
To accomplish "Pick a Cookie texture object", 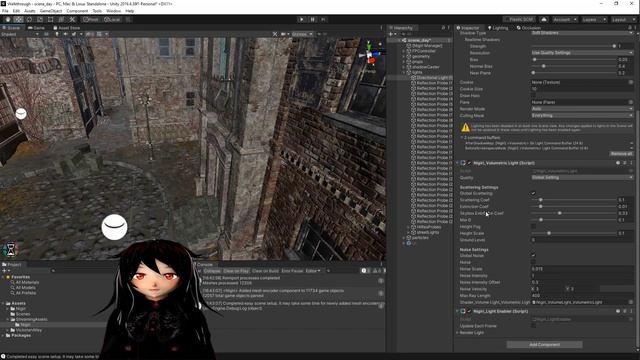I will [631, 82].
